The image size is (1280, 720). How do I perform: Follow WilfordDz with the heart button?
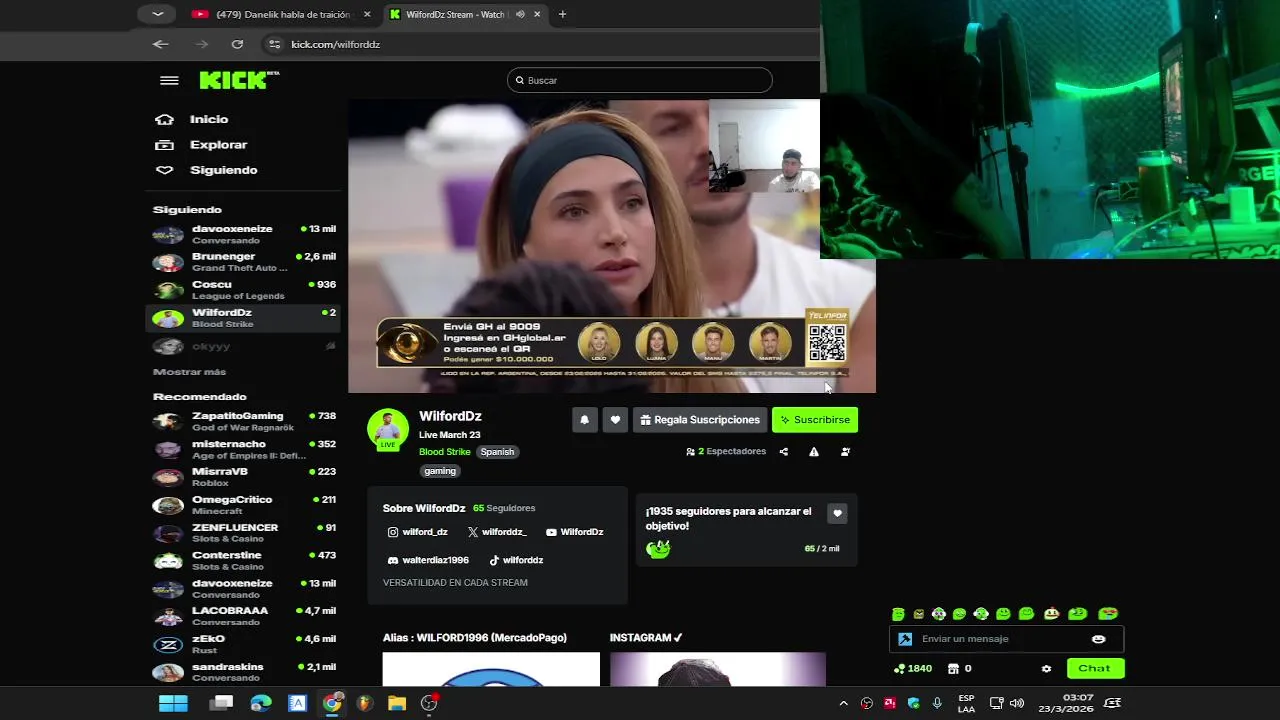pyautogui.click(x=616, y=420)
